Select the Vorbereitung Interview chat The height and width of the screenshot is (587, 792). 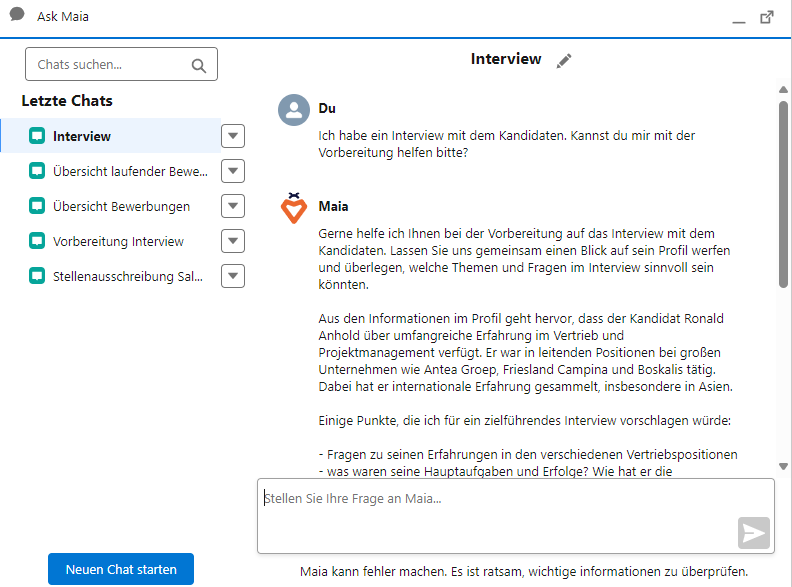[118, 241]
